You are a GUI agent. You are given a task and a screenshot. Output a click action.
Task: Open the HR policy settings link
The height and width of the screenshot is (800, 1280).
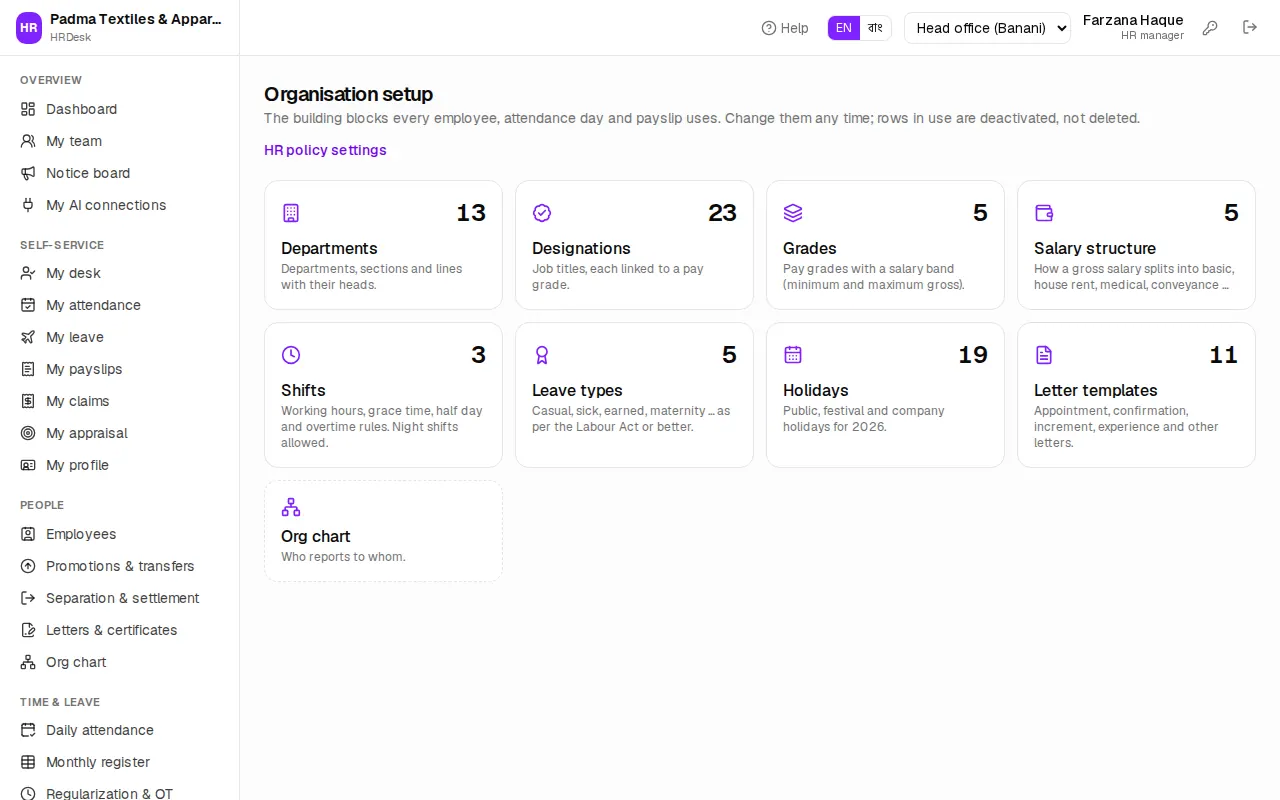coord(325,150)
